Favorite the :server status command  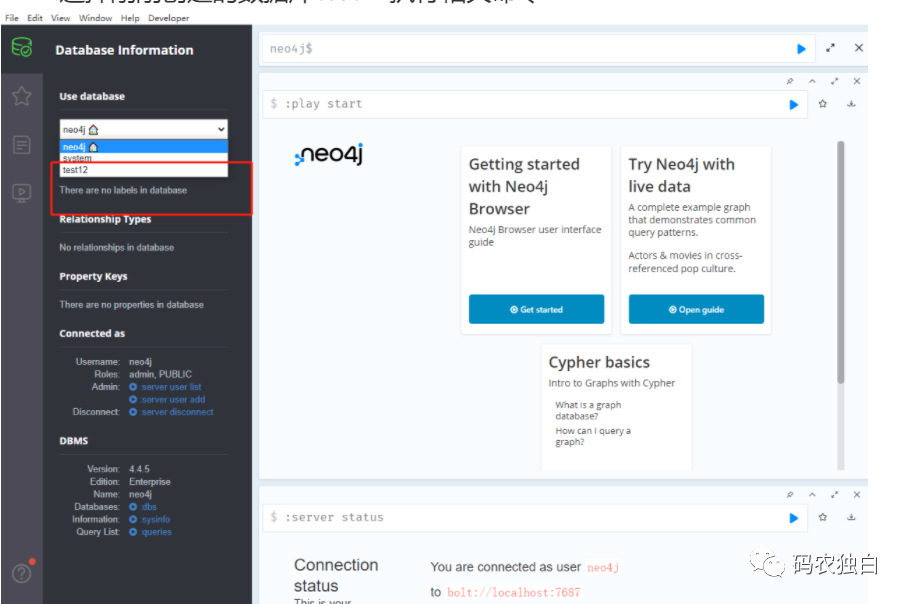(823, 517)
